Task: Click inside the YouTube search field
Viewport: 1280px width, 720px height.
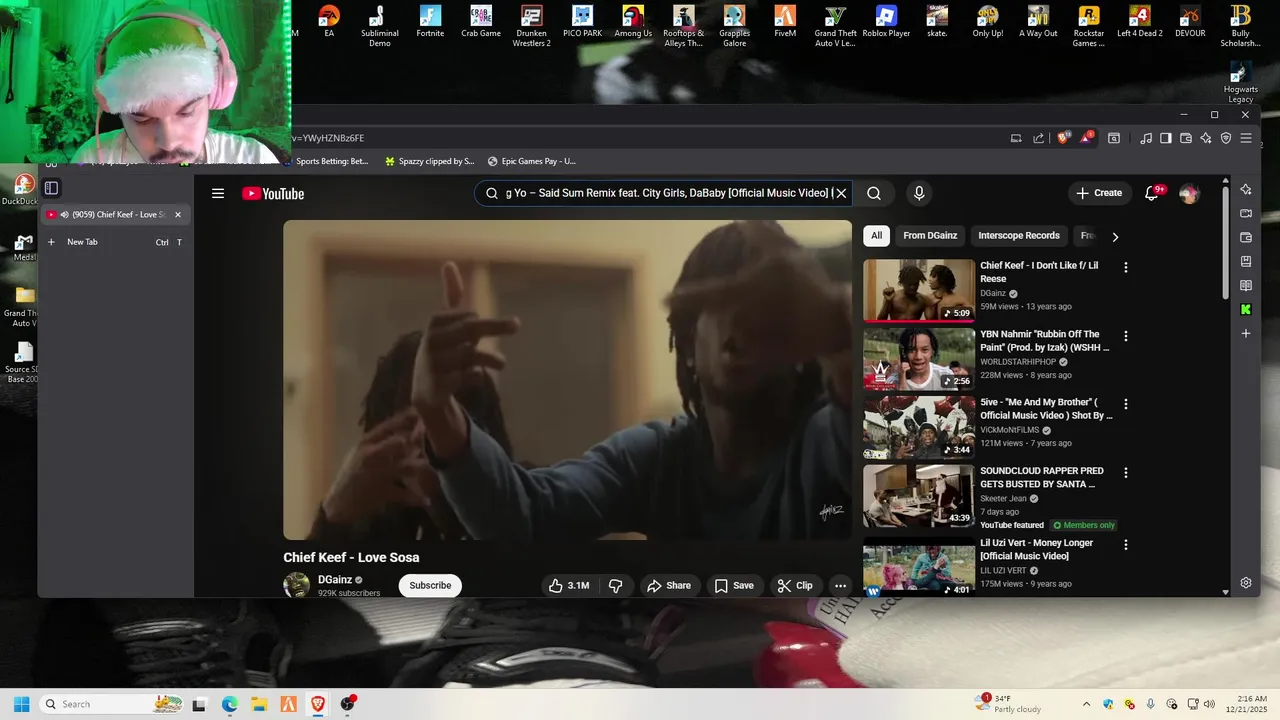Action: [665, 193]
